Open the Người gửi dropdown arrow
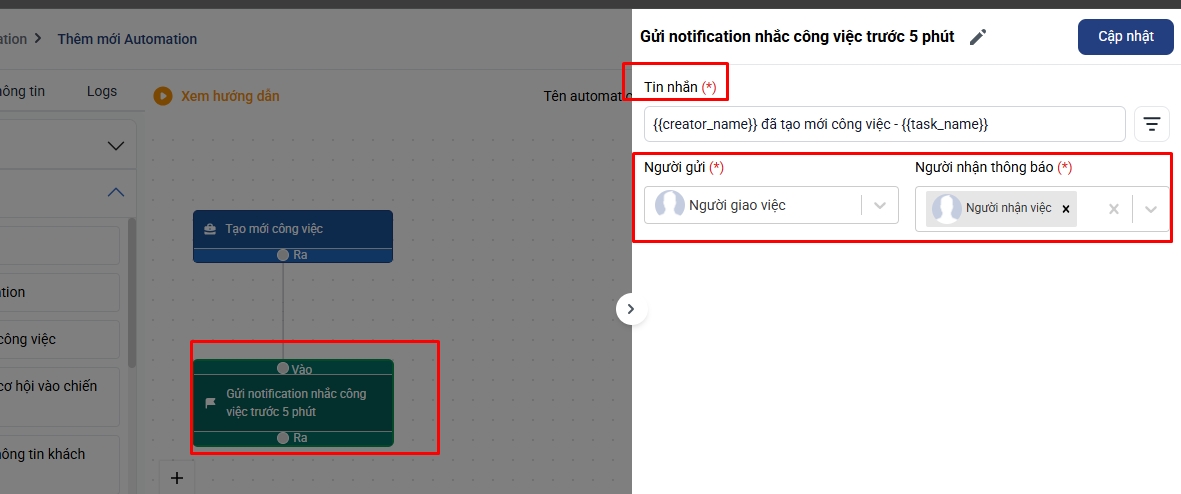This screenshot has height=494, width=1181. click(880, 205)
